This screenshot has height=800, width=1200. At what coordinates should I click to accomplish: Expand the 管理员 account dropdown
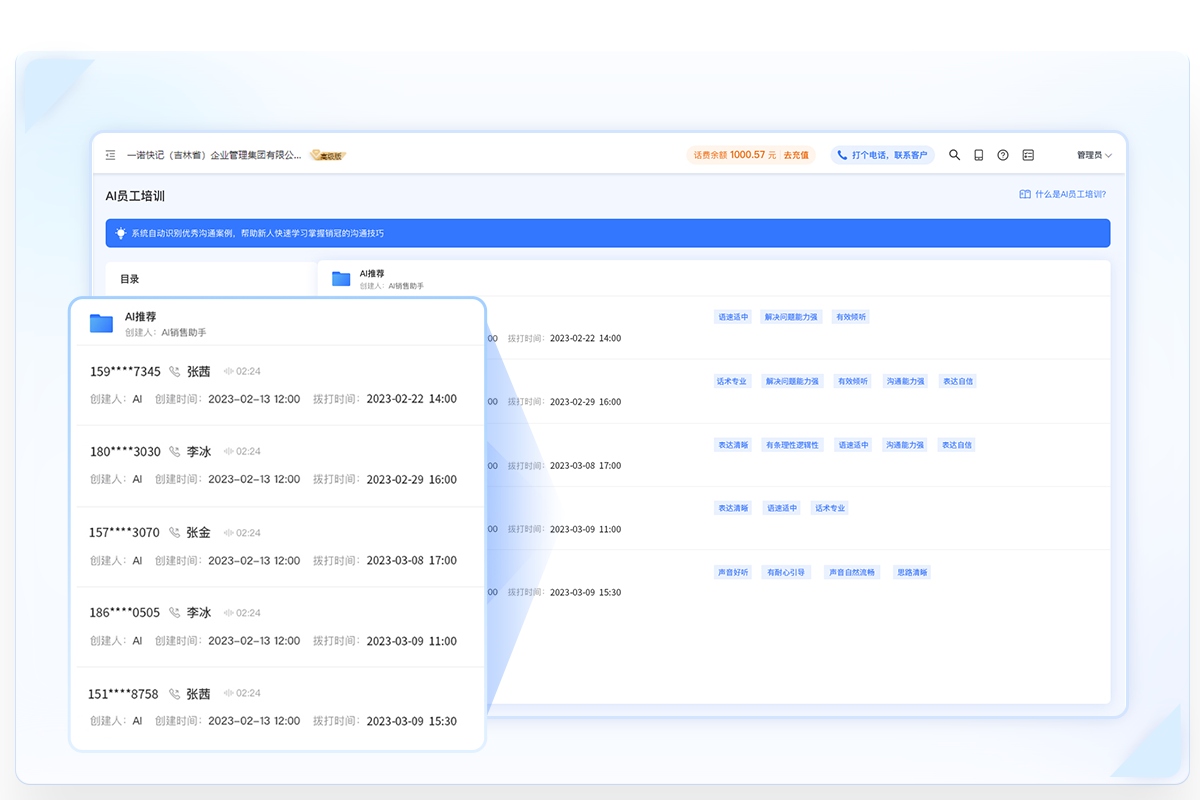1094,155
